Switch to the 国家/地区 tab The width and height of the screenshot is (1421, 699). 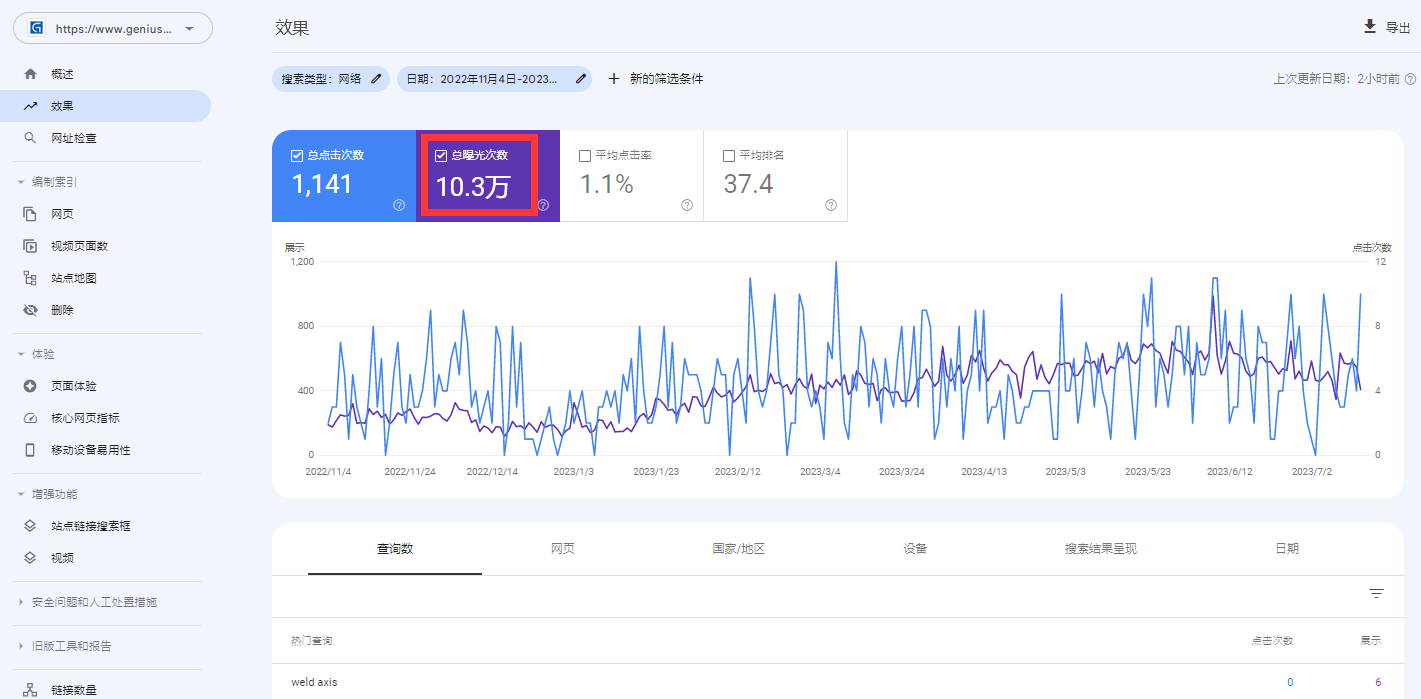click(x=739, y=549)
